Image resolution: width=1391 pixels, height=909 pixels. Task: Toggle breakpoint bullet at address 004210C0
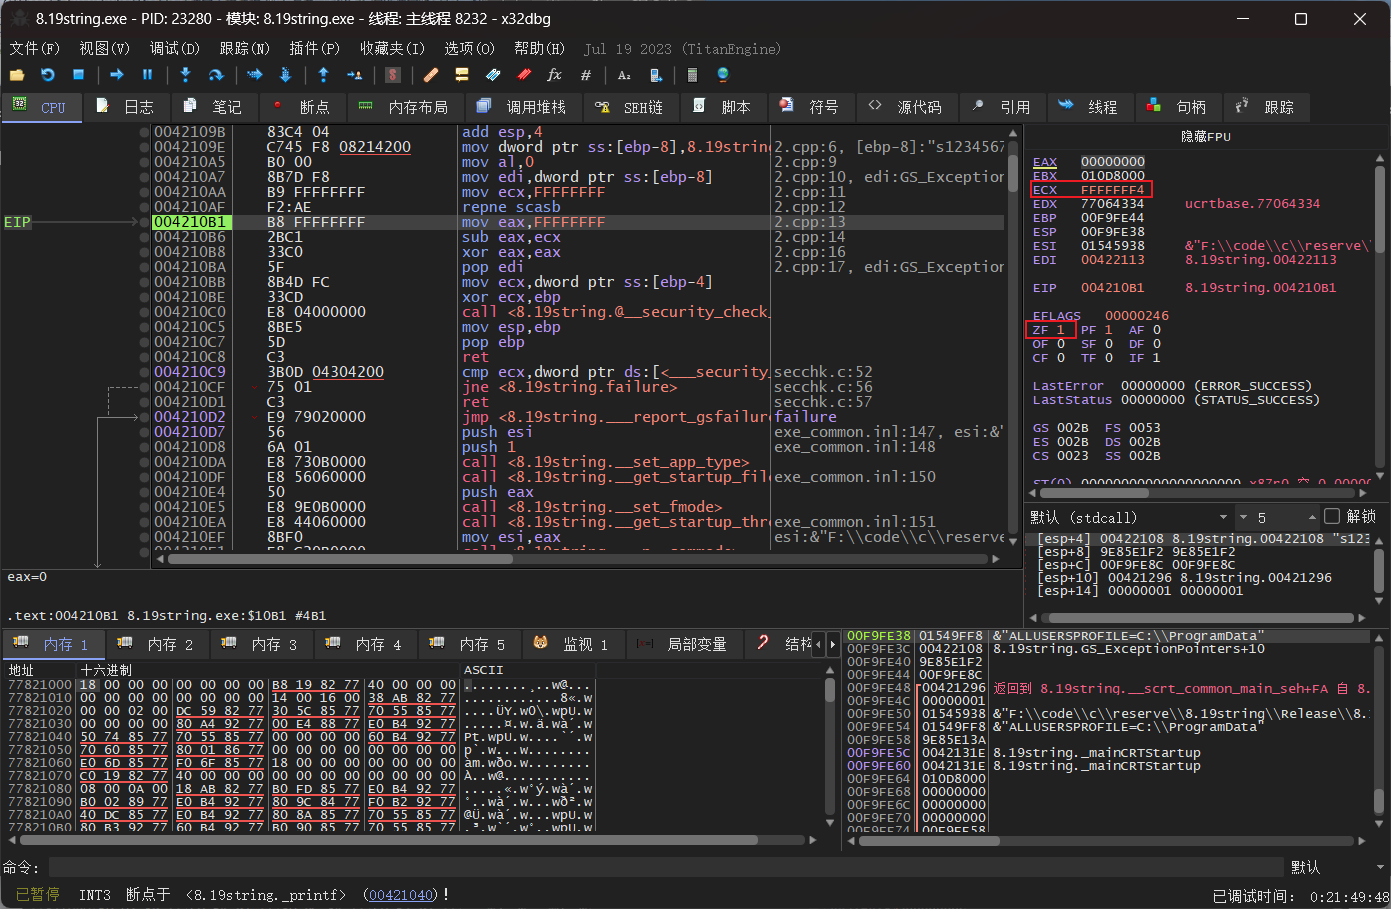pyautogui.click(x=145, y=312)
